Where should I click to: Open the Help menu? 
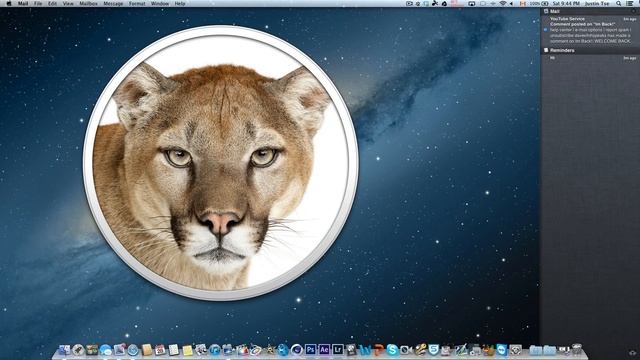(180, 3)
